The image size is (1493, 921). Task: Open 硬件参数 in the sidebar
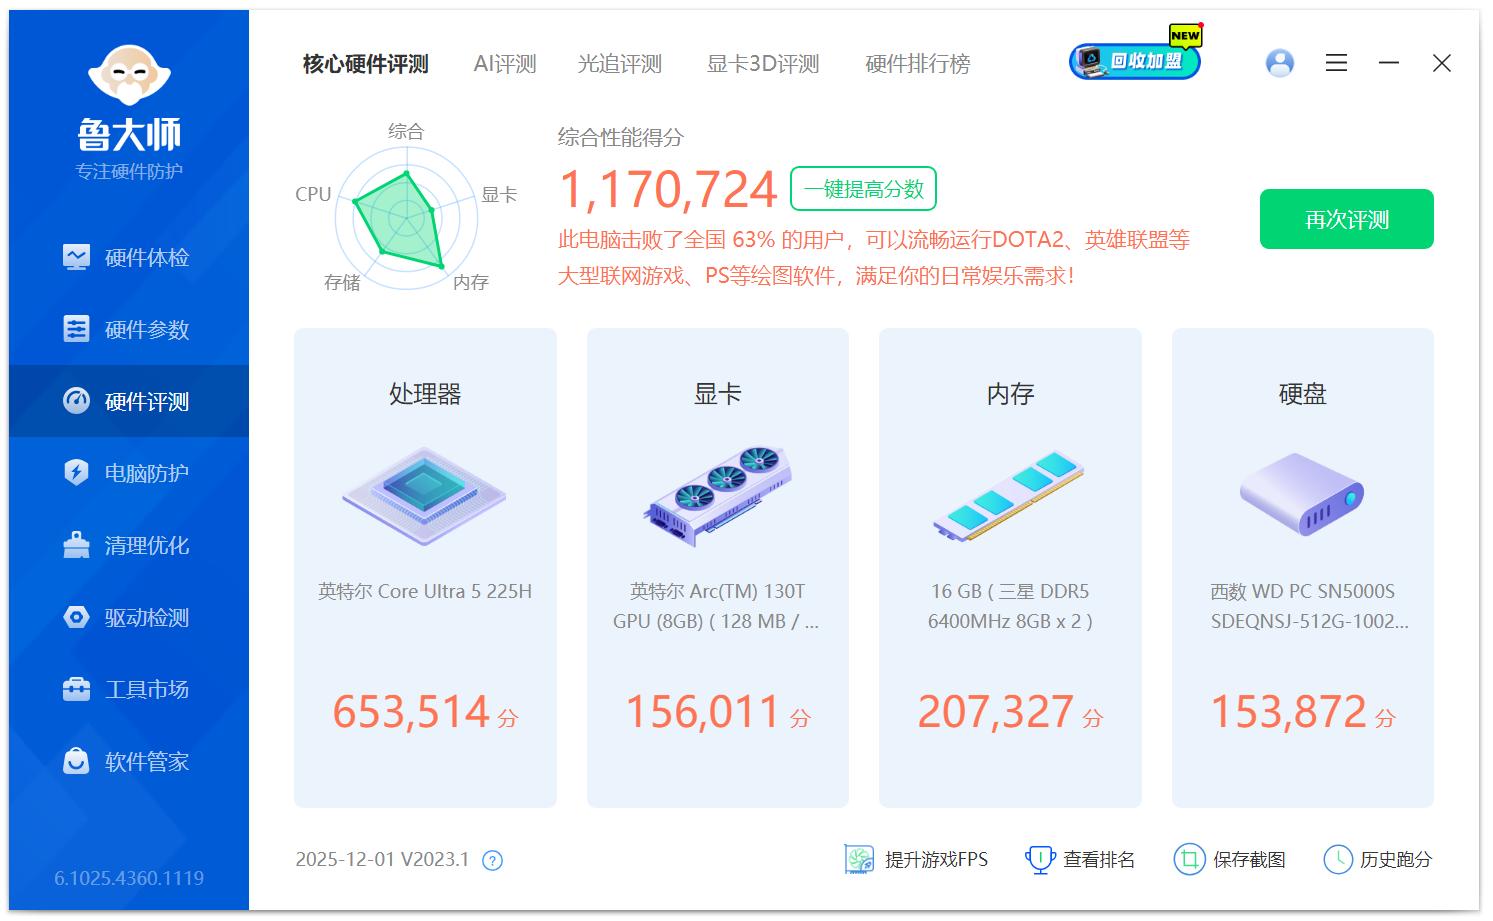[129, 329]
